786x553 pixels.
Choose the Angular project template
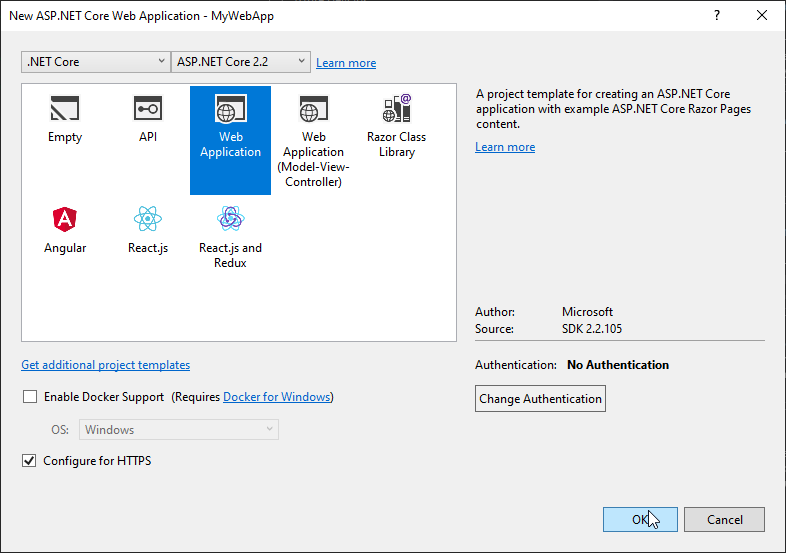[65, 219]
